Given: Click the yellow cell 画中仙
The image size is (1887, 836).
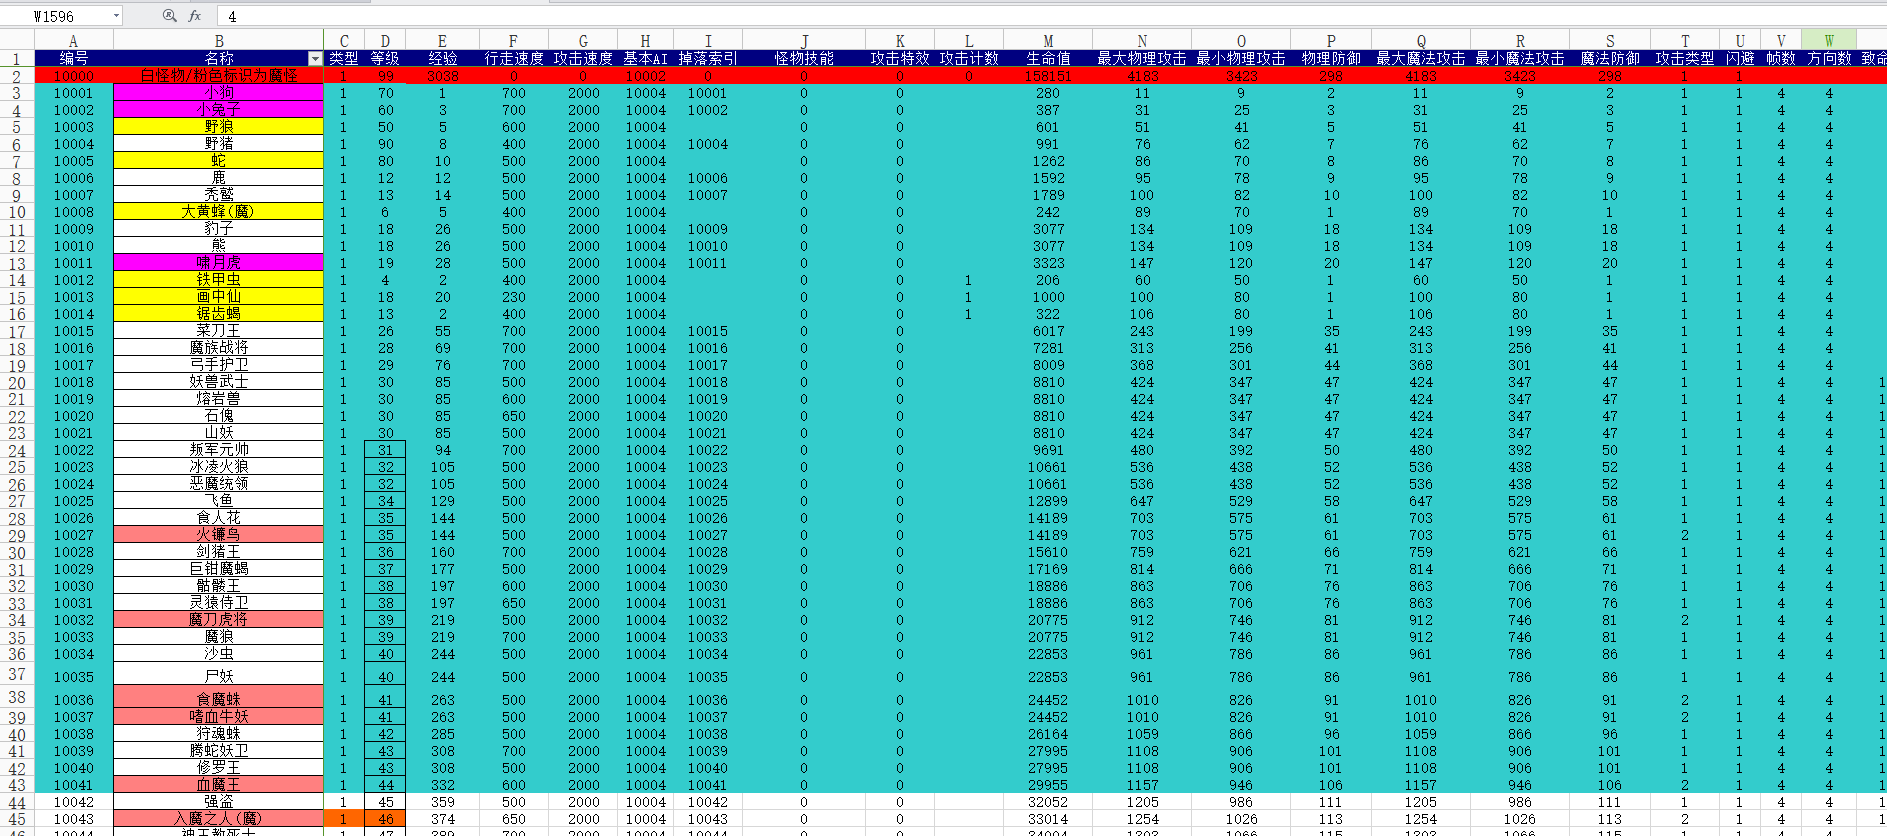Looking at the screenshot, I should (219, 297).
